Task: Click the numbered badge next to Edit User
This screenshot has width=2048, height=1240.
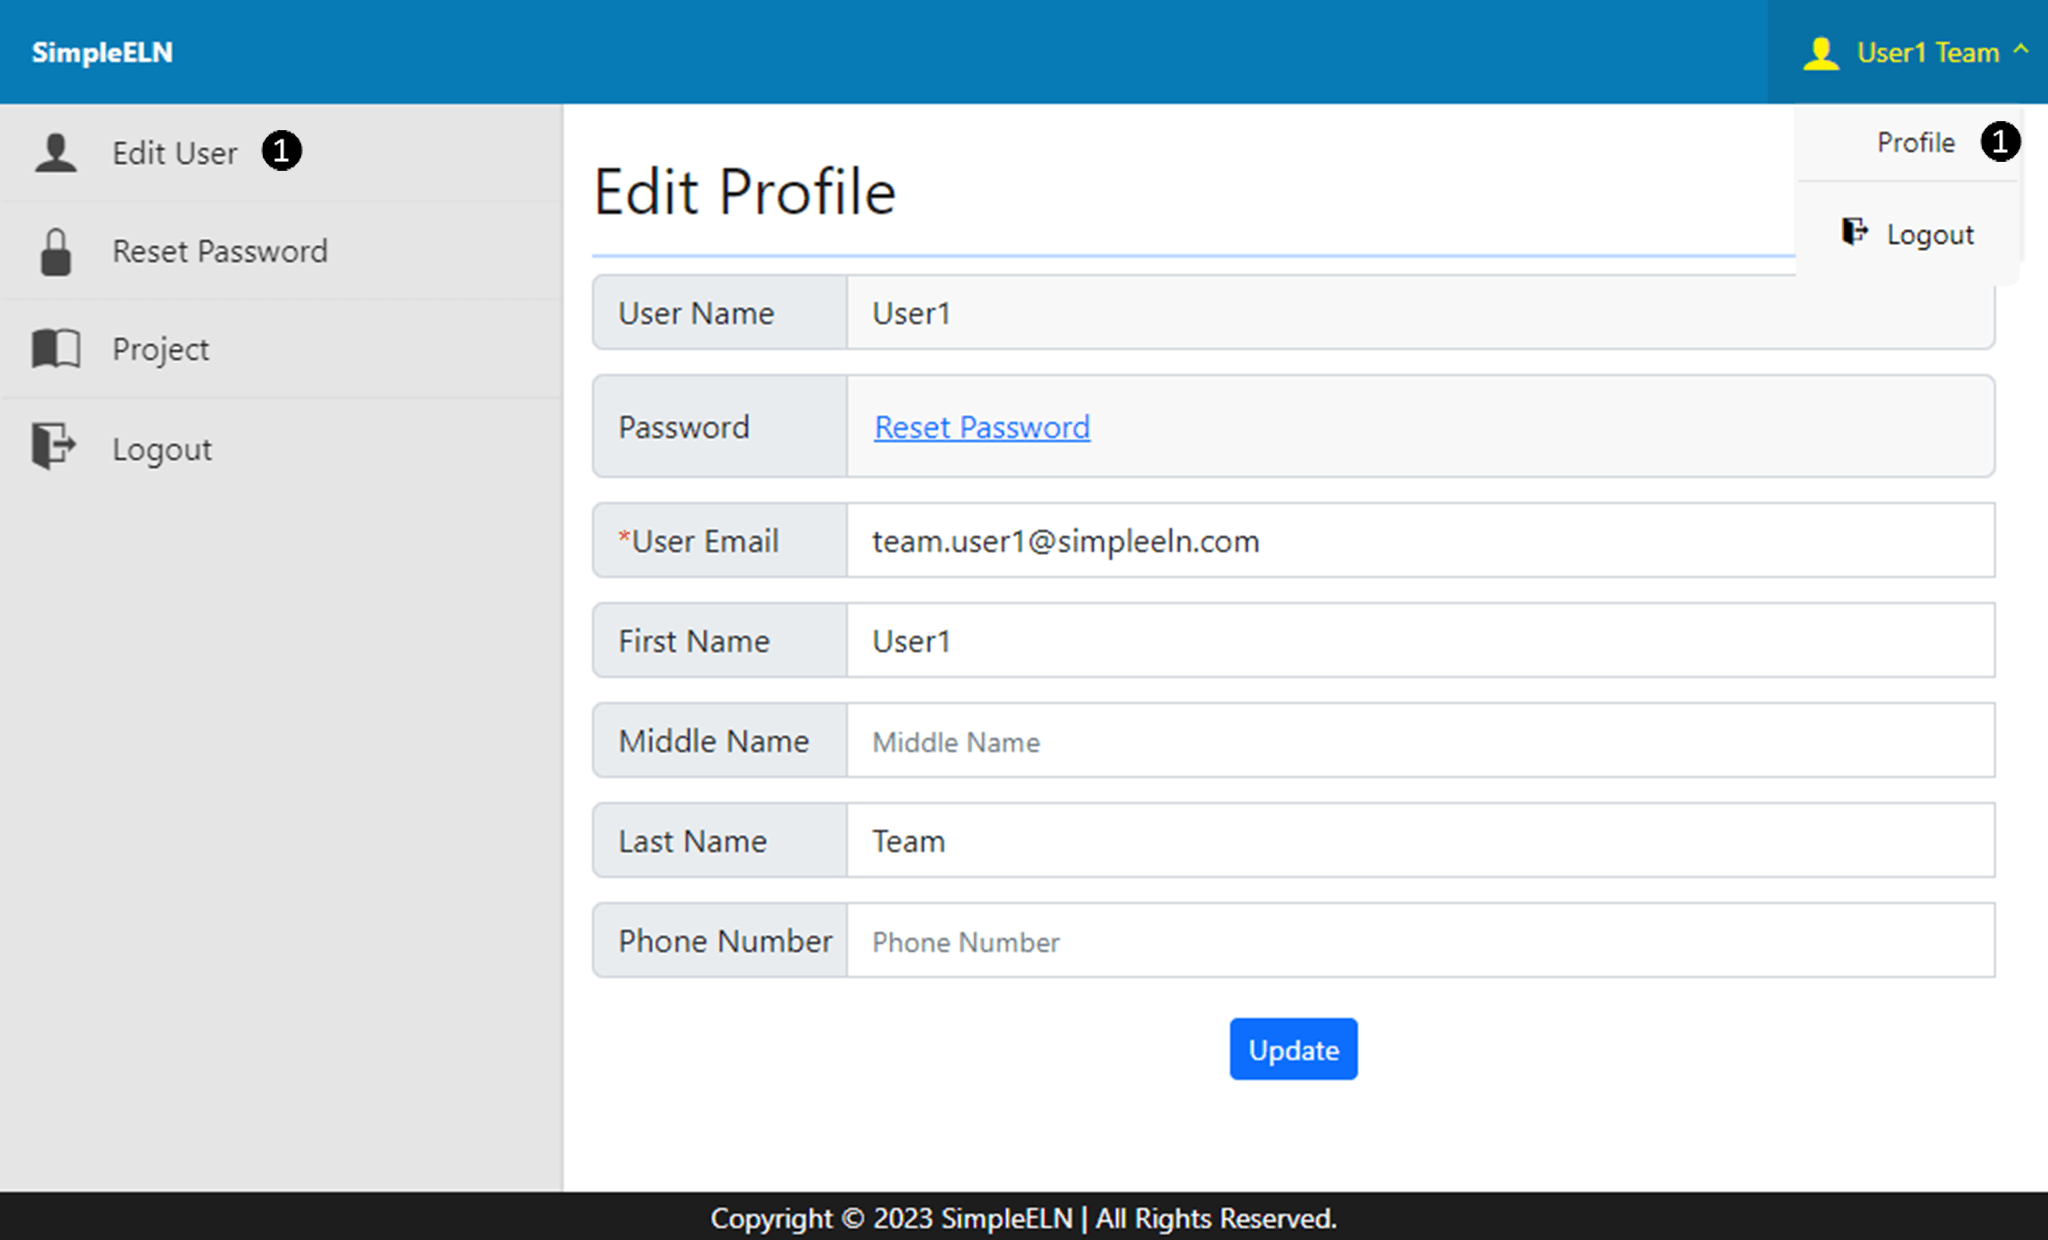Action: [282, 151]
